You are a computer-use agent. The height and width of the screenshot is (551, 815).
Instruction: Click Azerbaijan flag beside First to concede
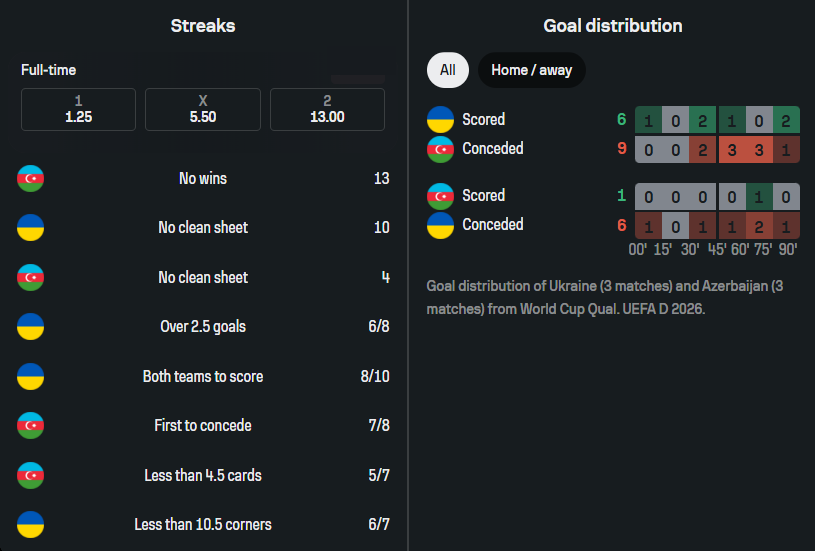[x=31, y=425]
